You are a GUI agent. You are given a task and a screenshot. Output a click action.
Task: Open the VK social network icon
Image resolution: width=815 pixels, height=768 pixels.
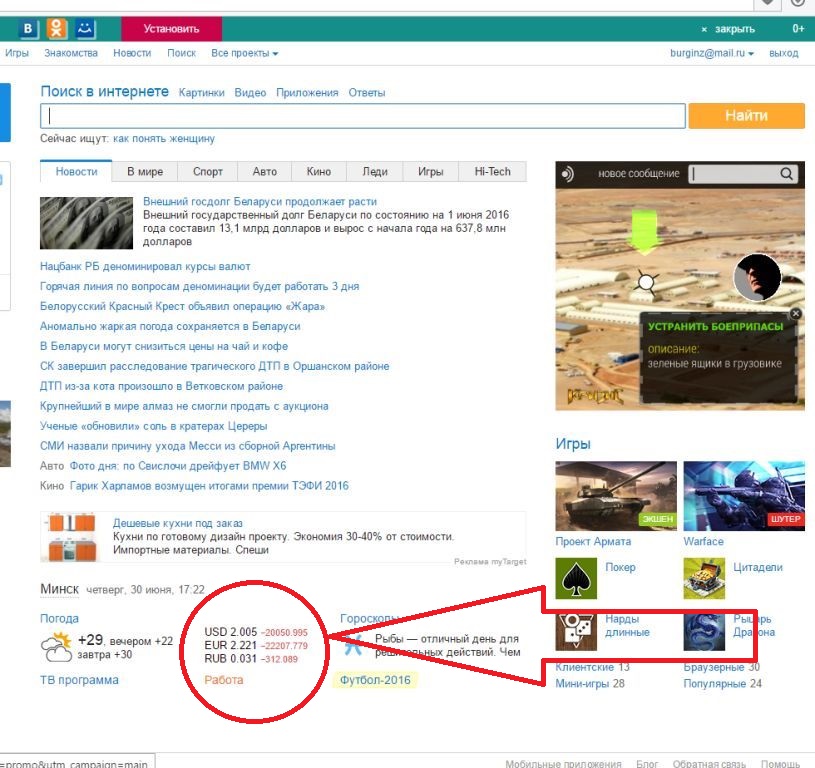click(x=28, y=29)
